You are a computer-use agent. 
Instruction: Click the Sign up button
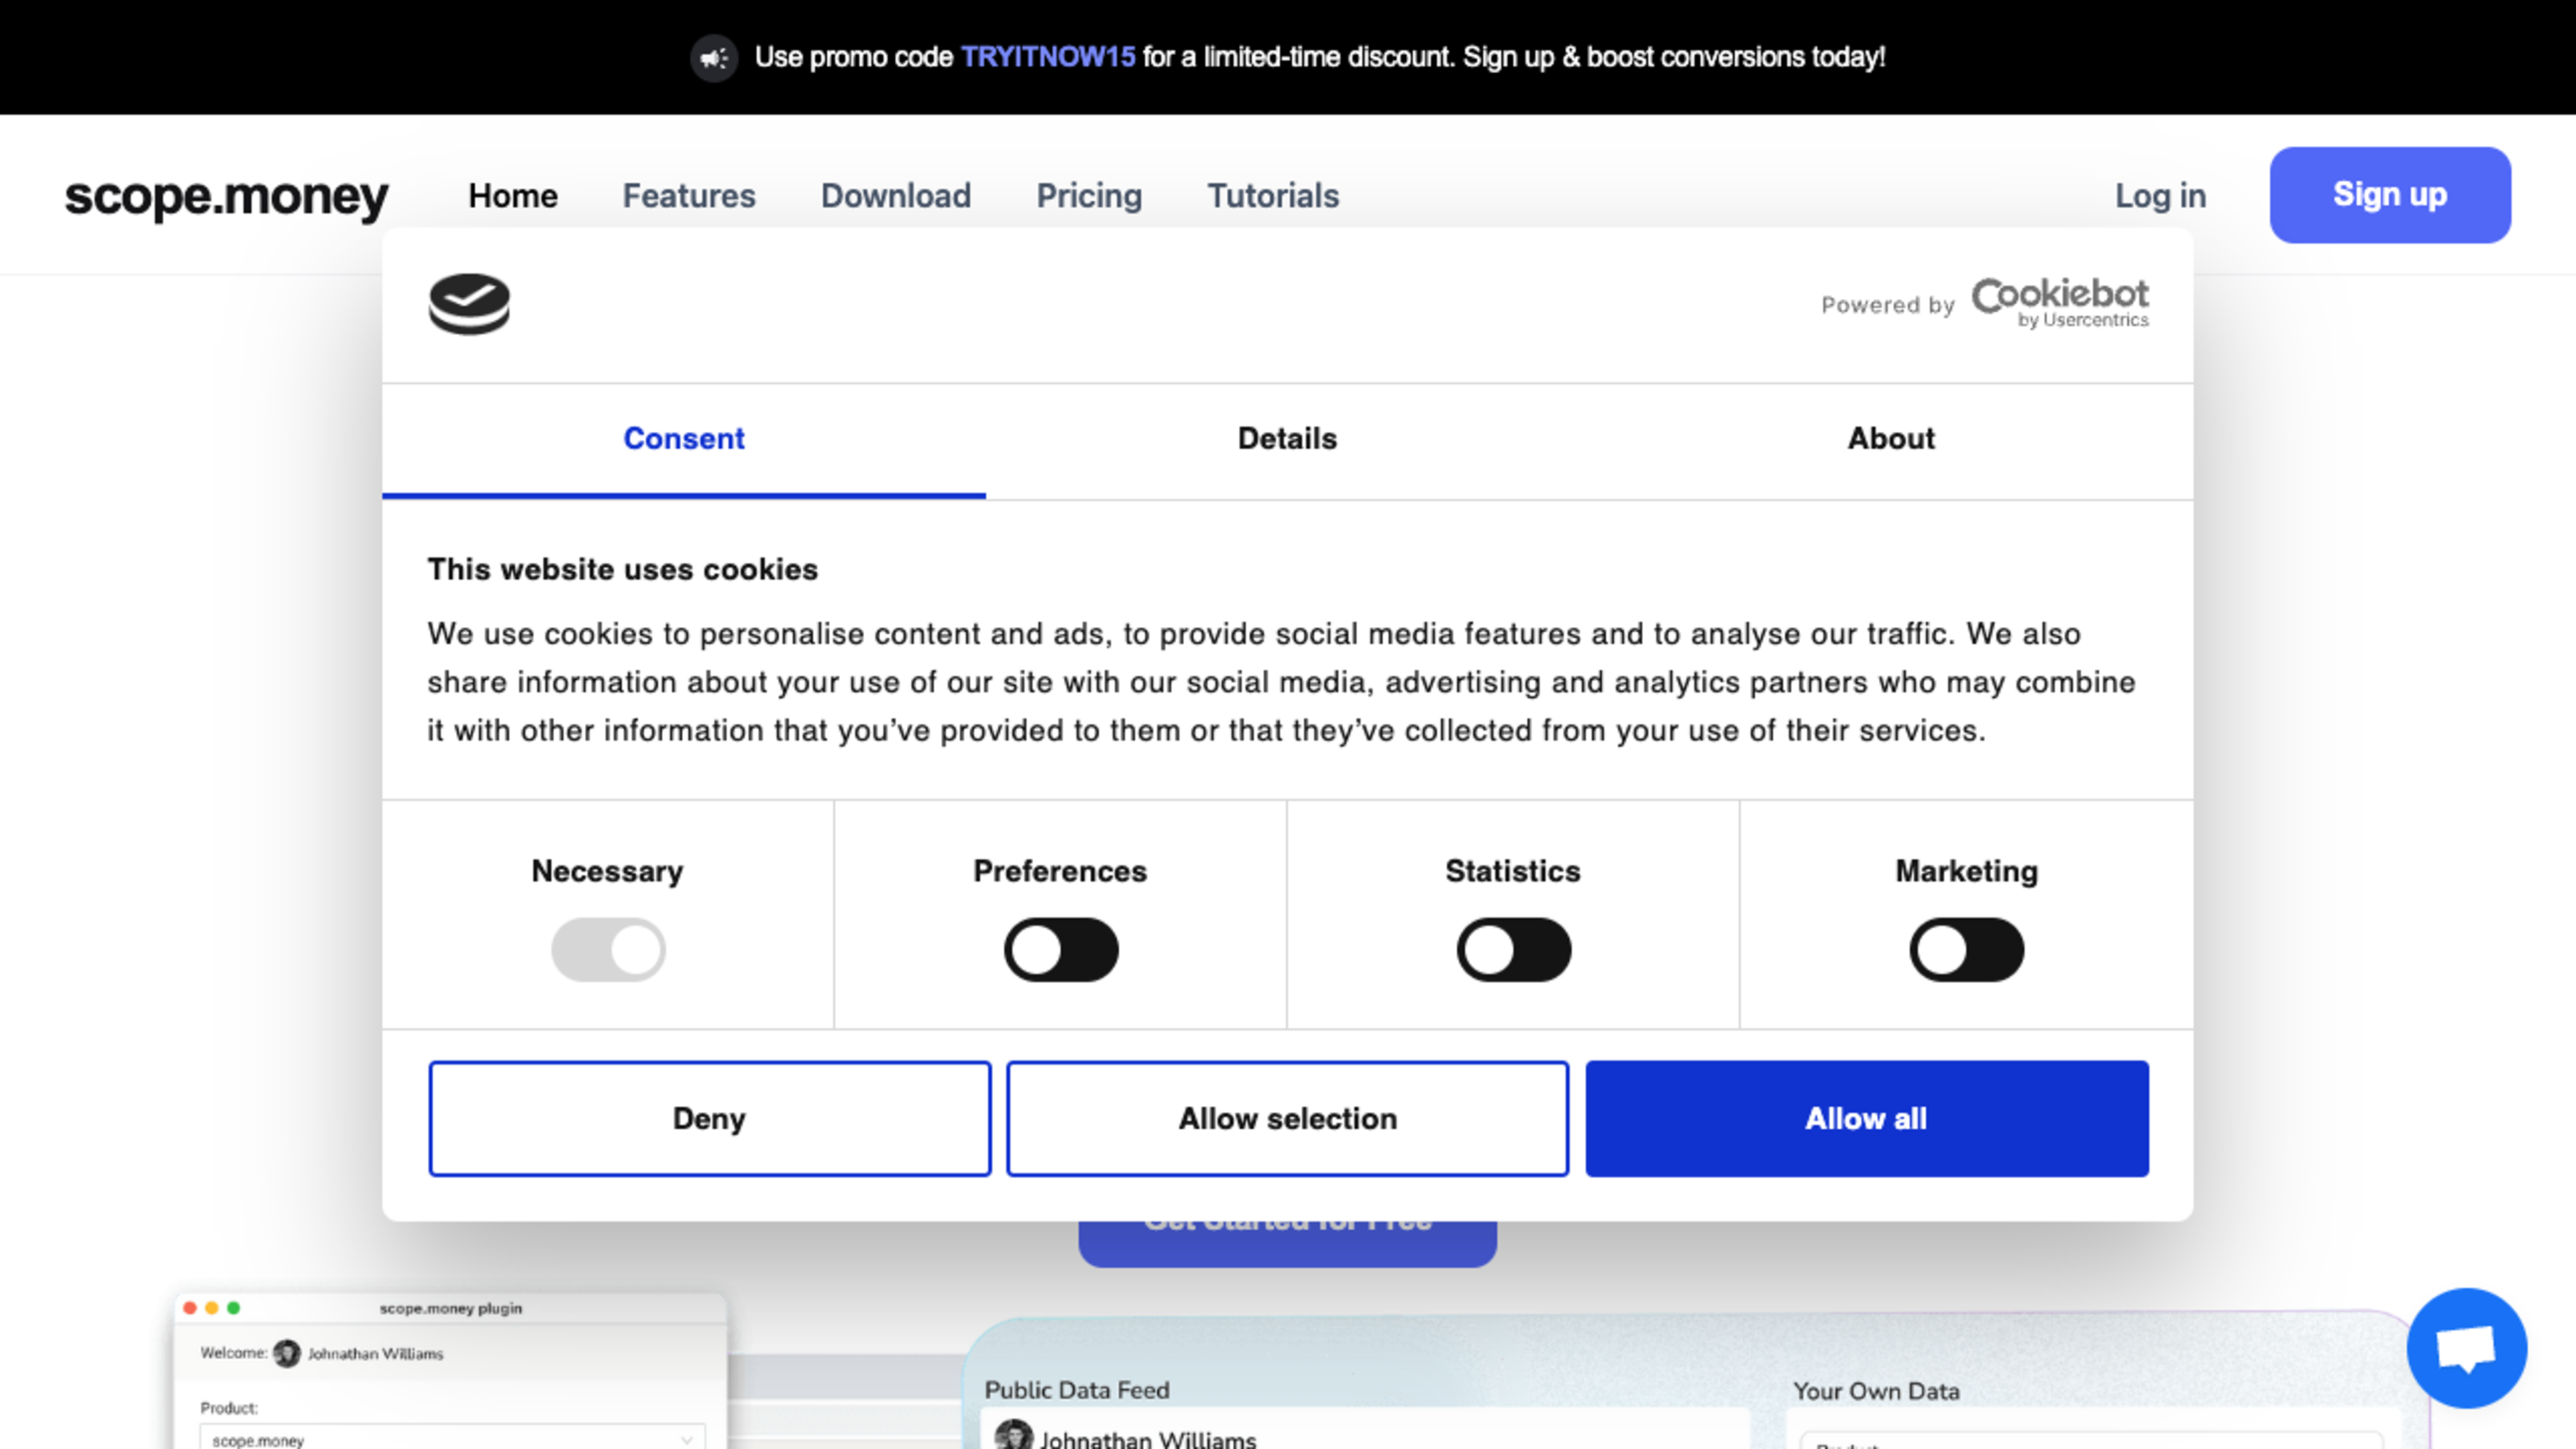pos(2390,195)
